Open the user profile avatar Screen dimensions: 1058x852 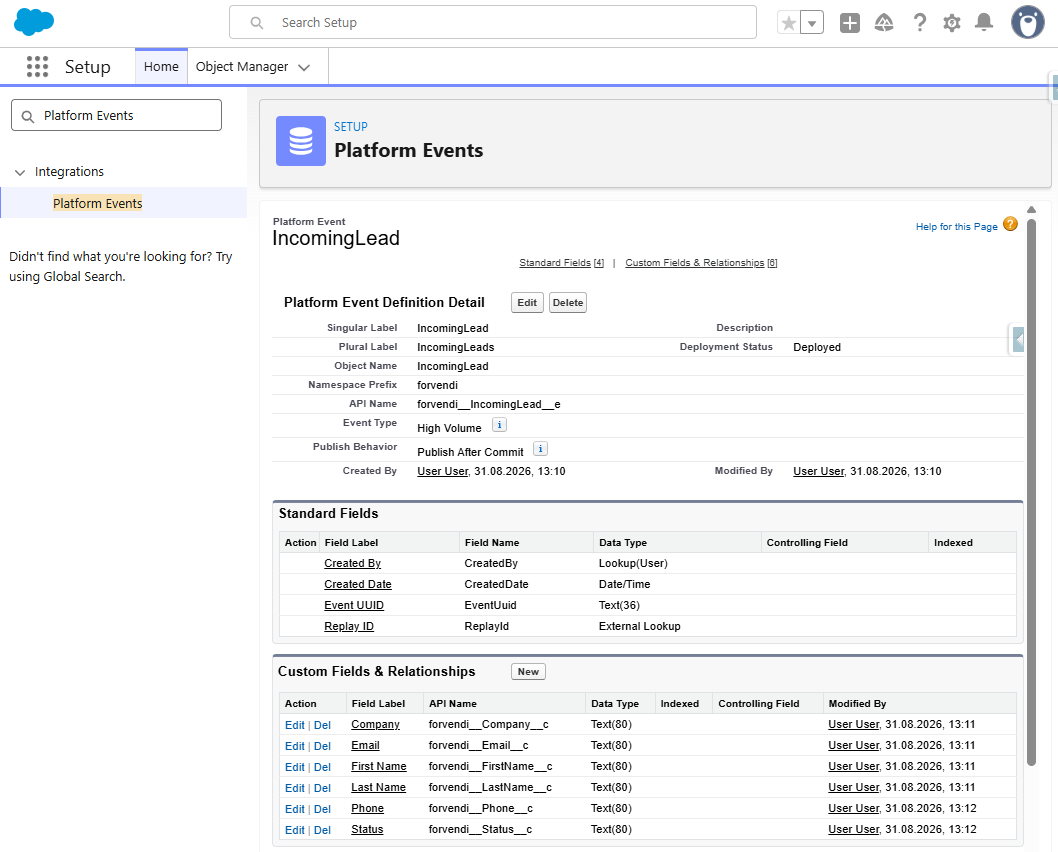click(1028, 22)
